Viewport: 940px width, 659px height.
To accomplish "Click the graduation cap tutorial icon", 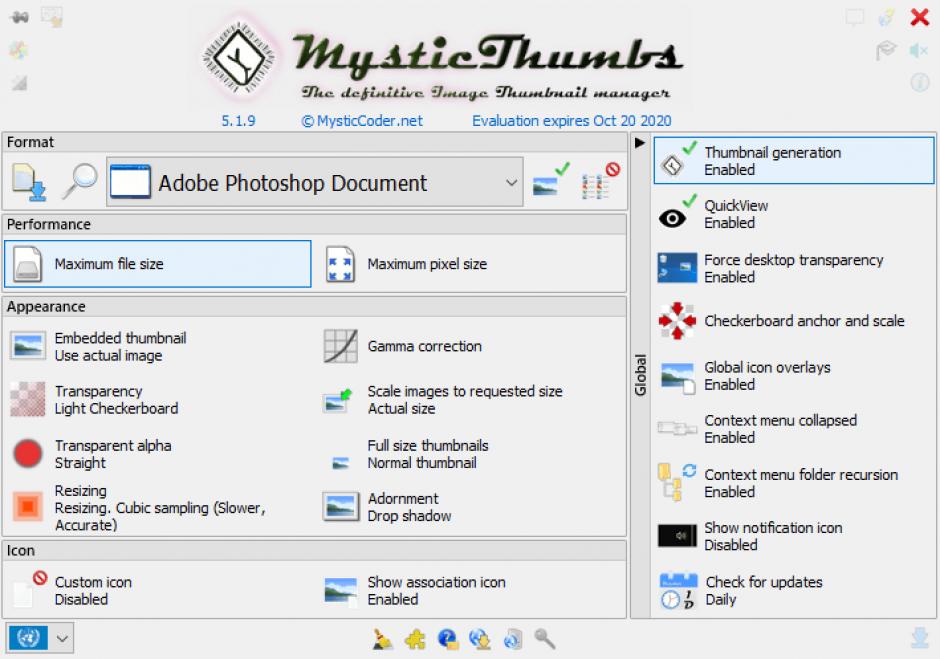I will pos(885,50).
